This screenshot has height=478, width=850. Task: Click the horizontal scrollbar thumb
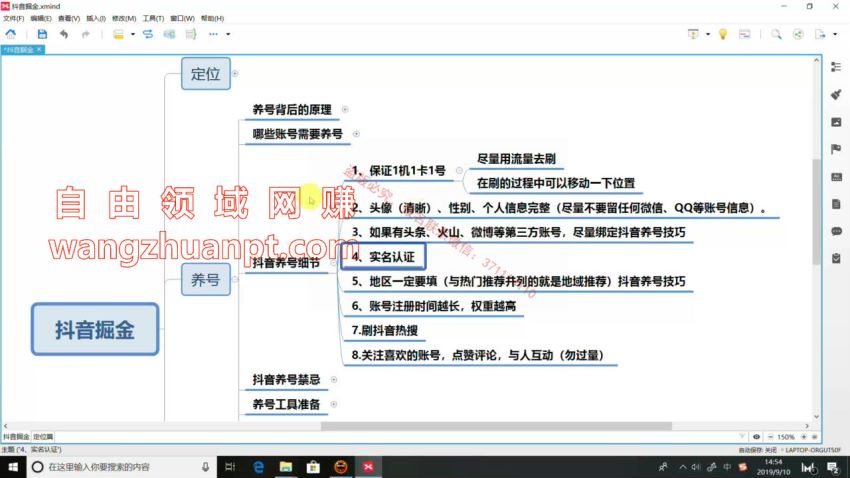[496, 426]
